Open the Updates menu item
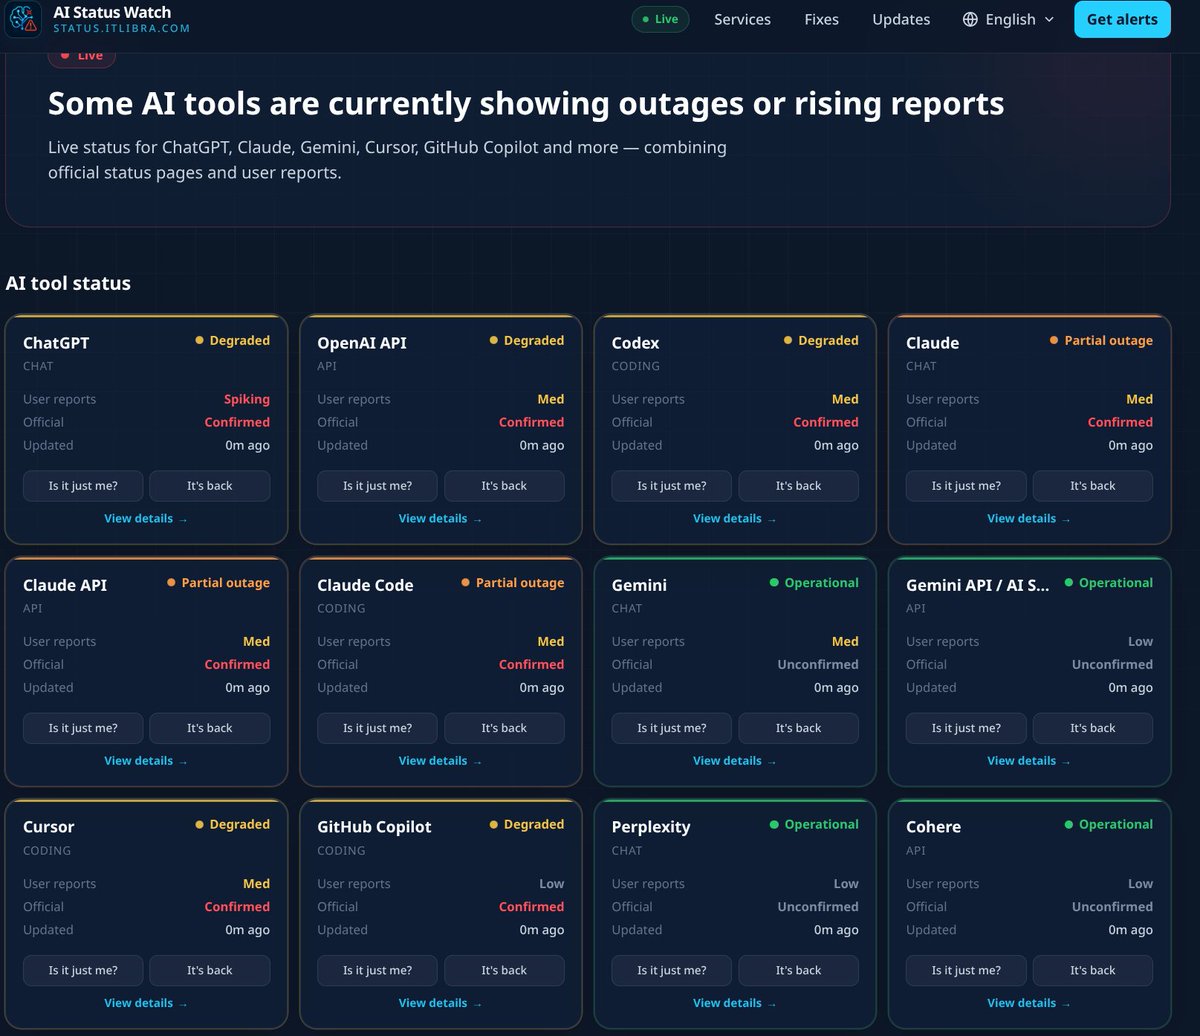The image size is (1200, 1036). coord(901,19)
